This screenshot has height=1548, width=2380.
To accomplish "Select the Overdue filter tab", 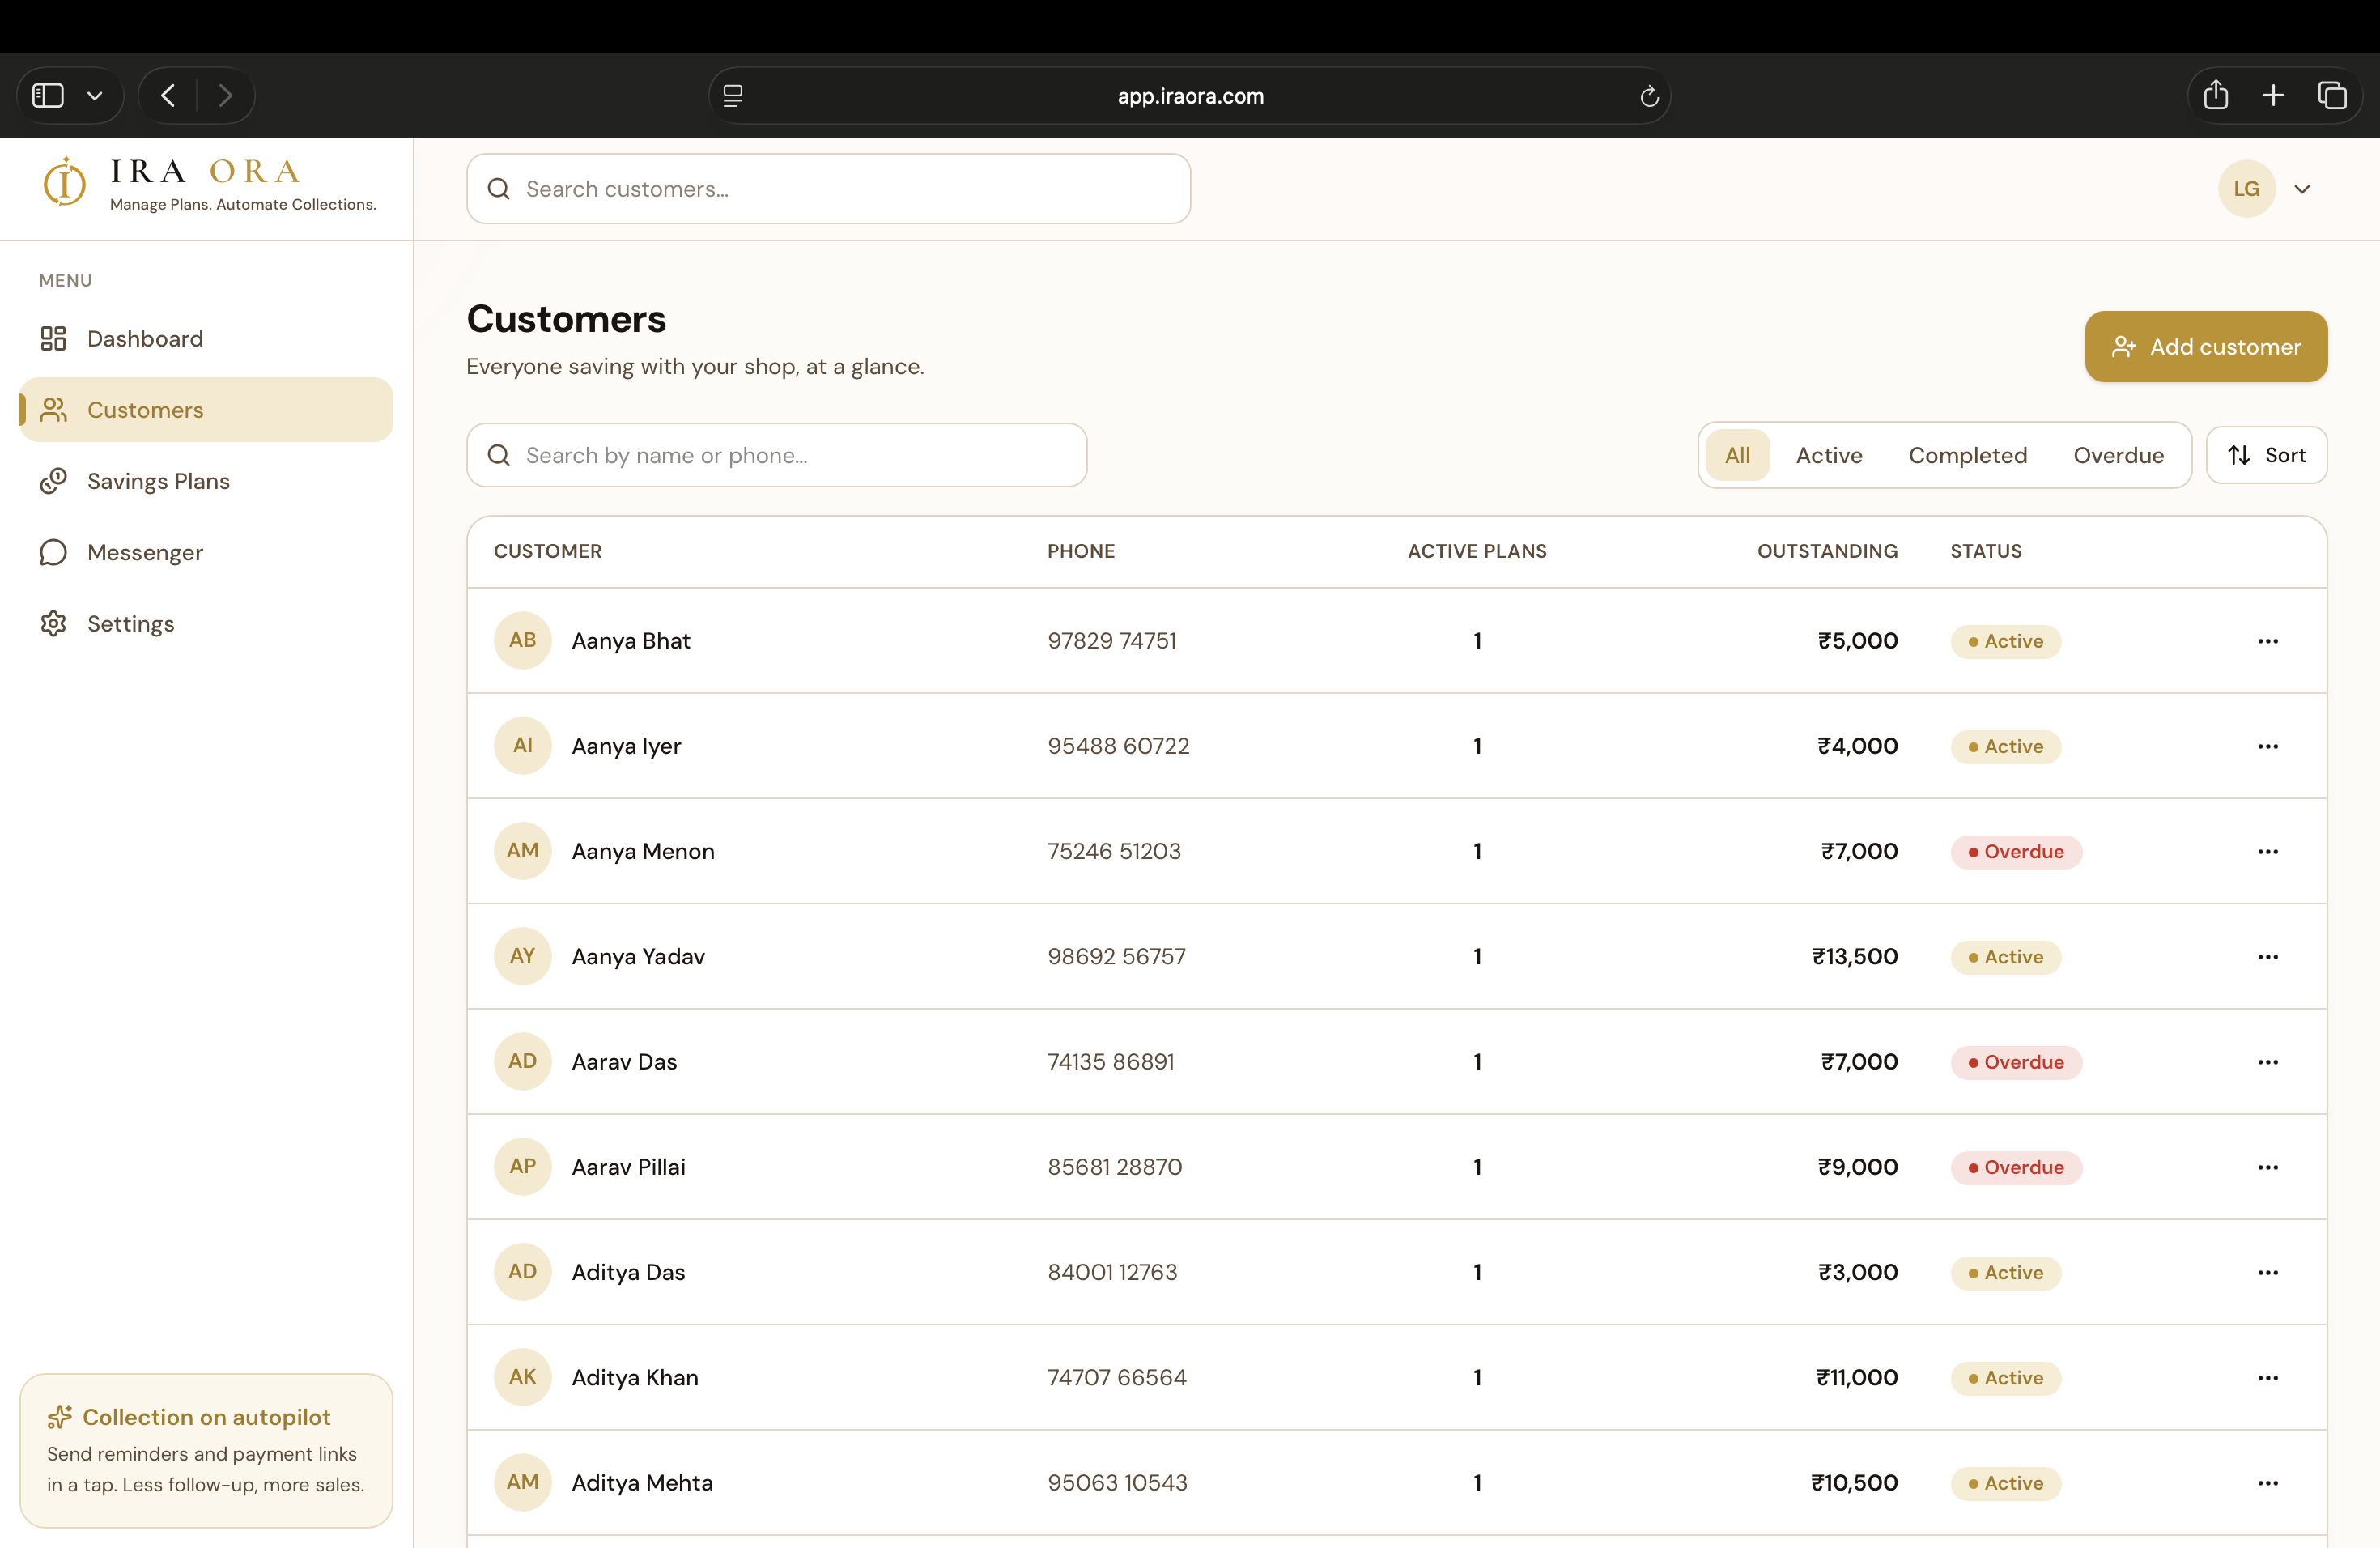I will [2118, 455].
